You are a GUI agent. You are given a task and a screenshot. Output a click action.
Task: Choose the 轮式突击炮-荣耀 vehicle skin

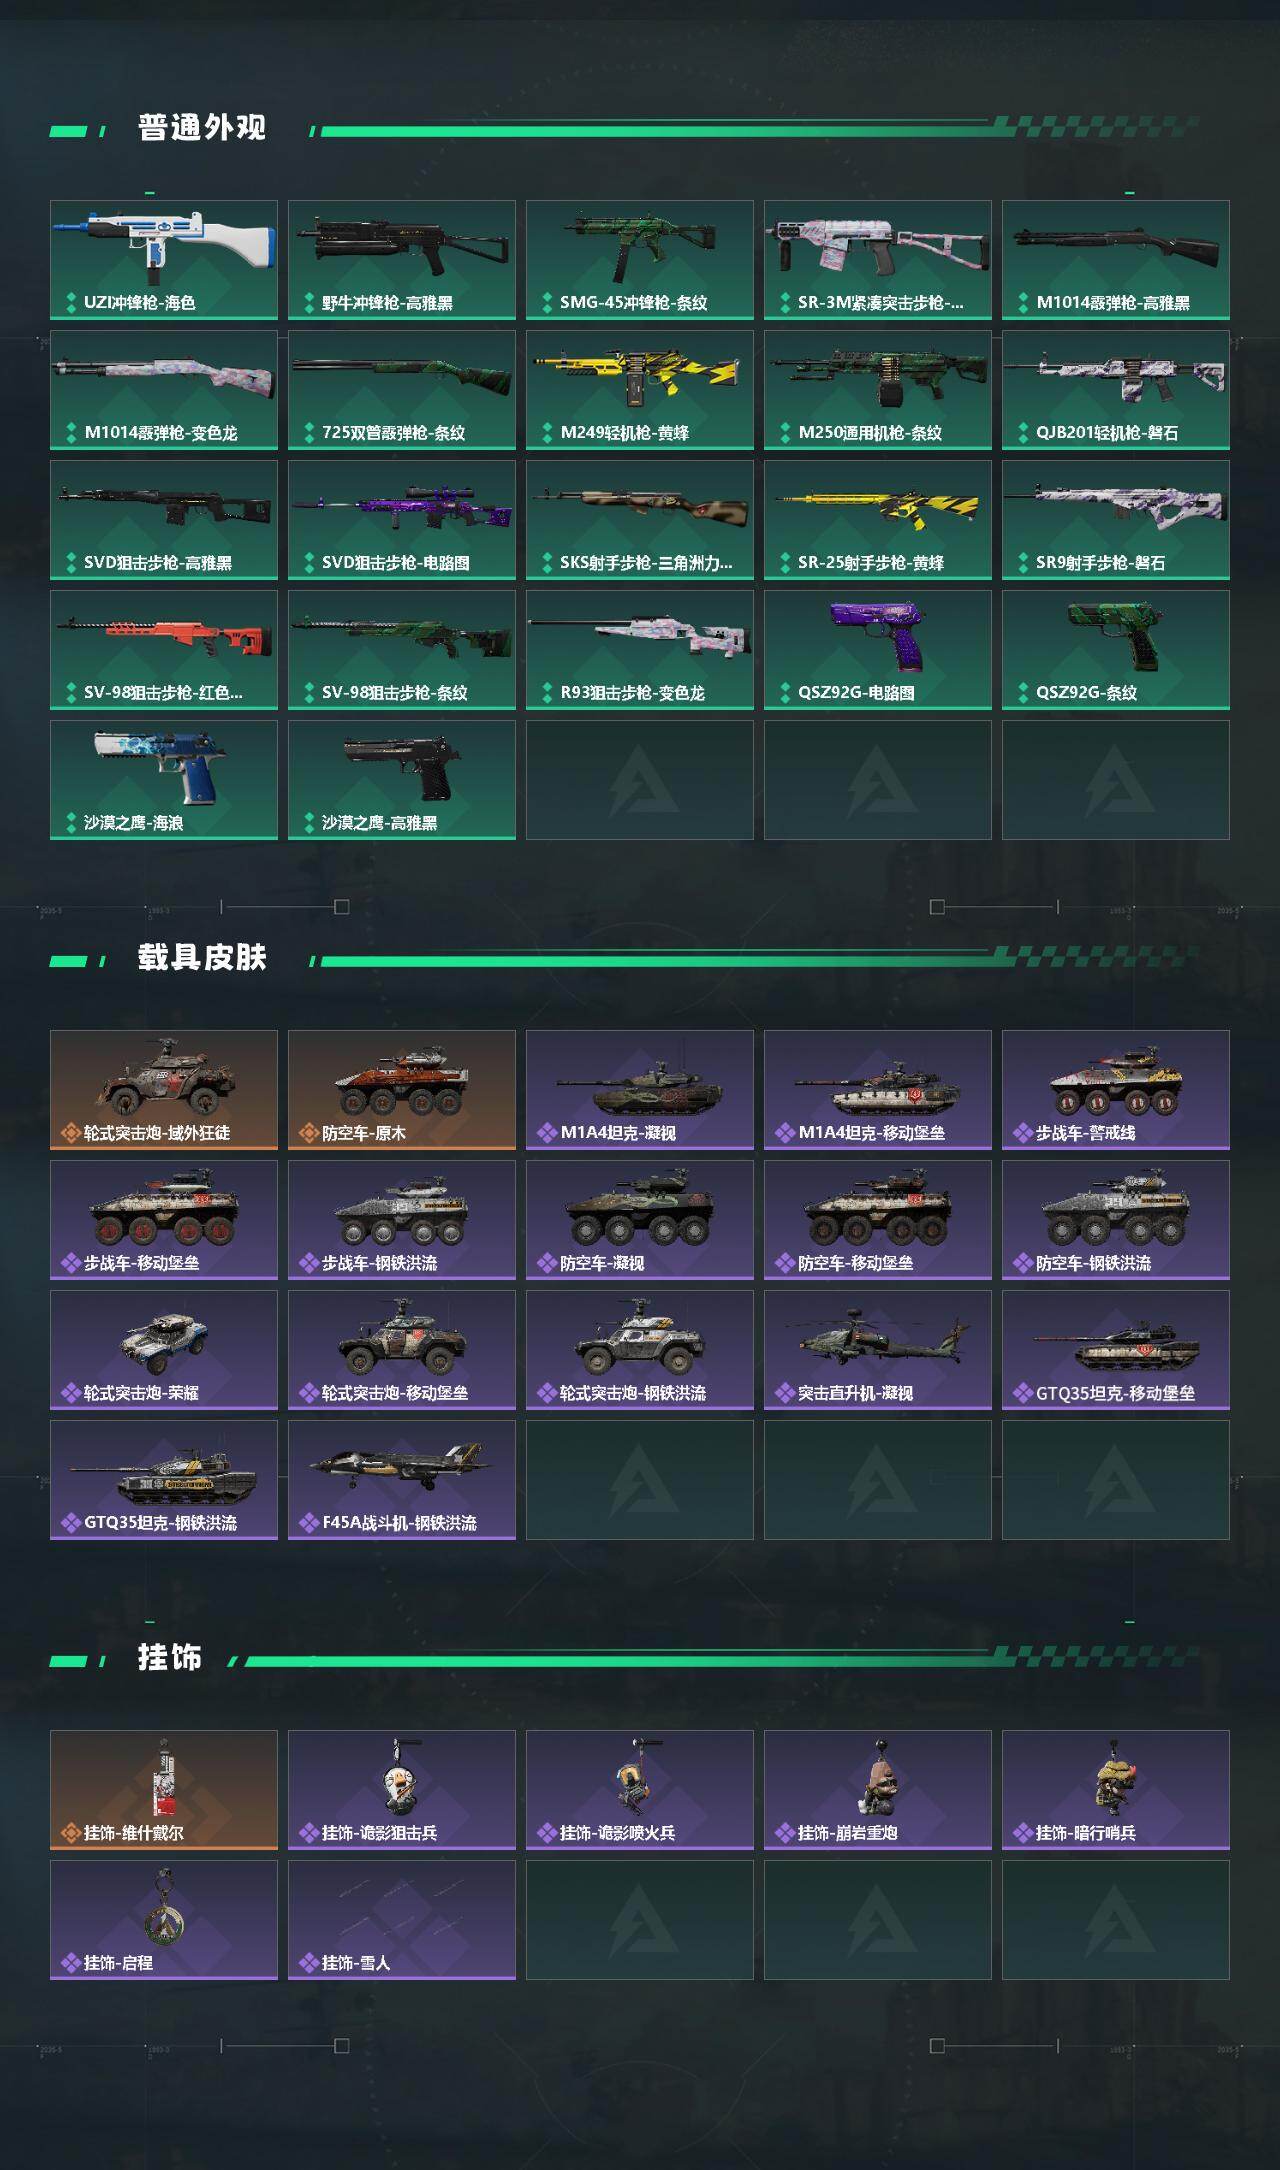[x=164, y=1350]
